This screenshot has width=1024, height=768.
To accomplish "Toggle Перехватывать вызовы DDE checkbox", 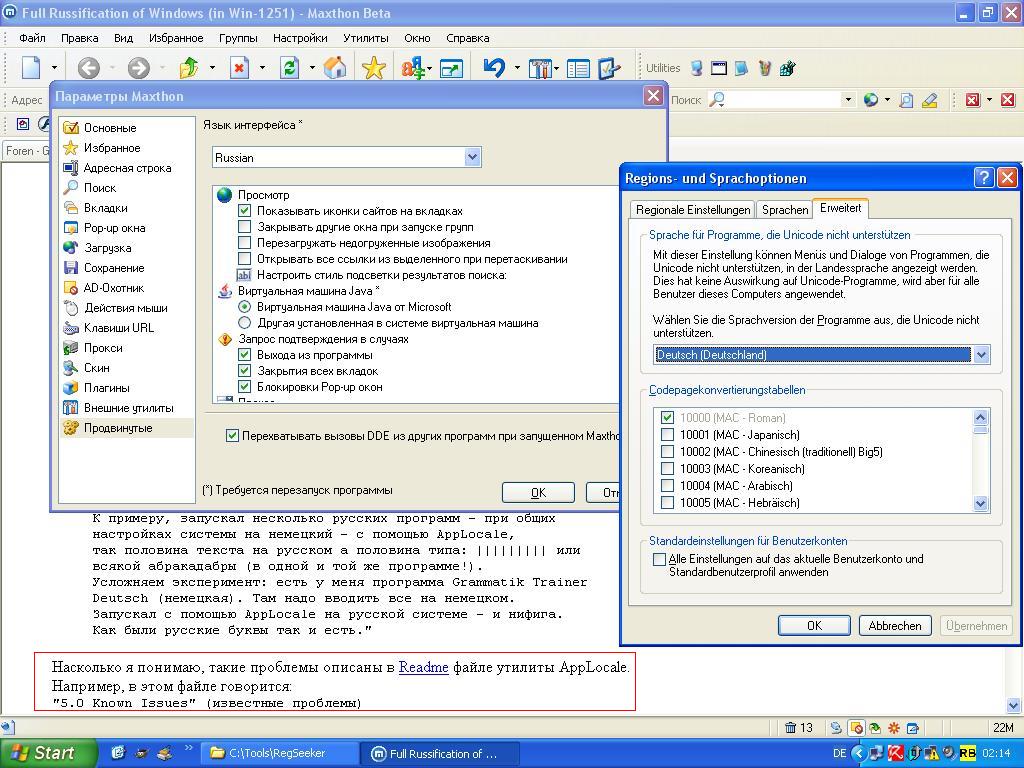I will (x=232, y=436).
